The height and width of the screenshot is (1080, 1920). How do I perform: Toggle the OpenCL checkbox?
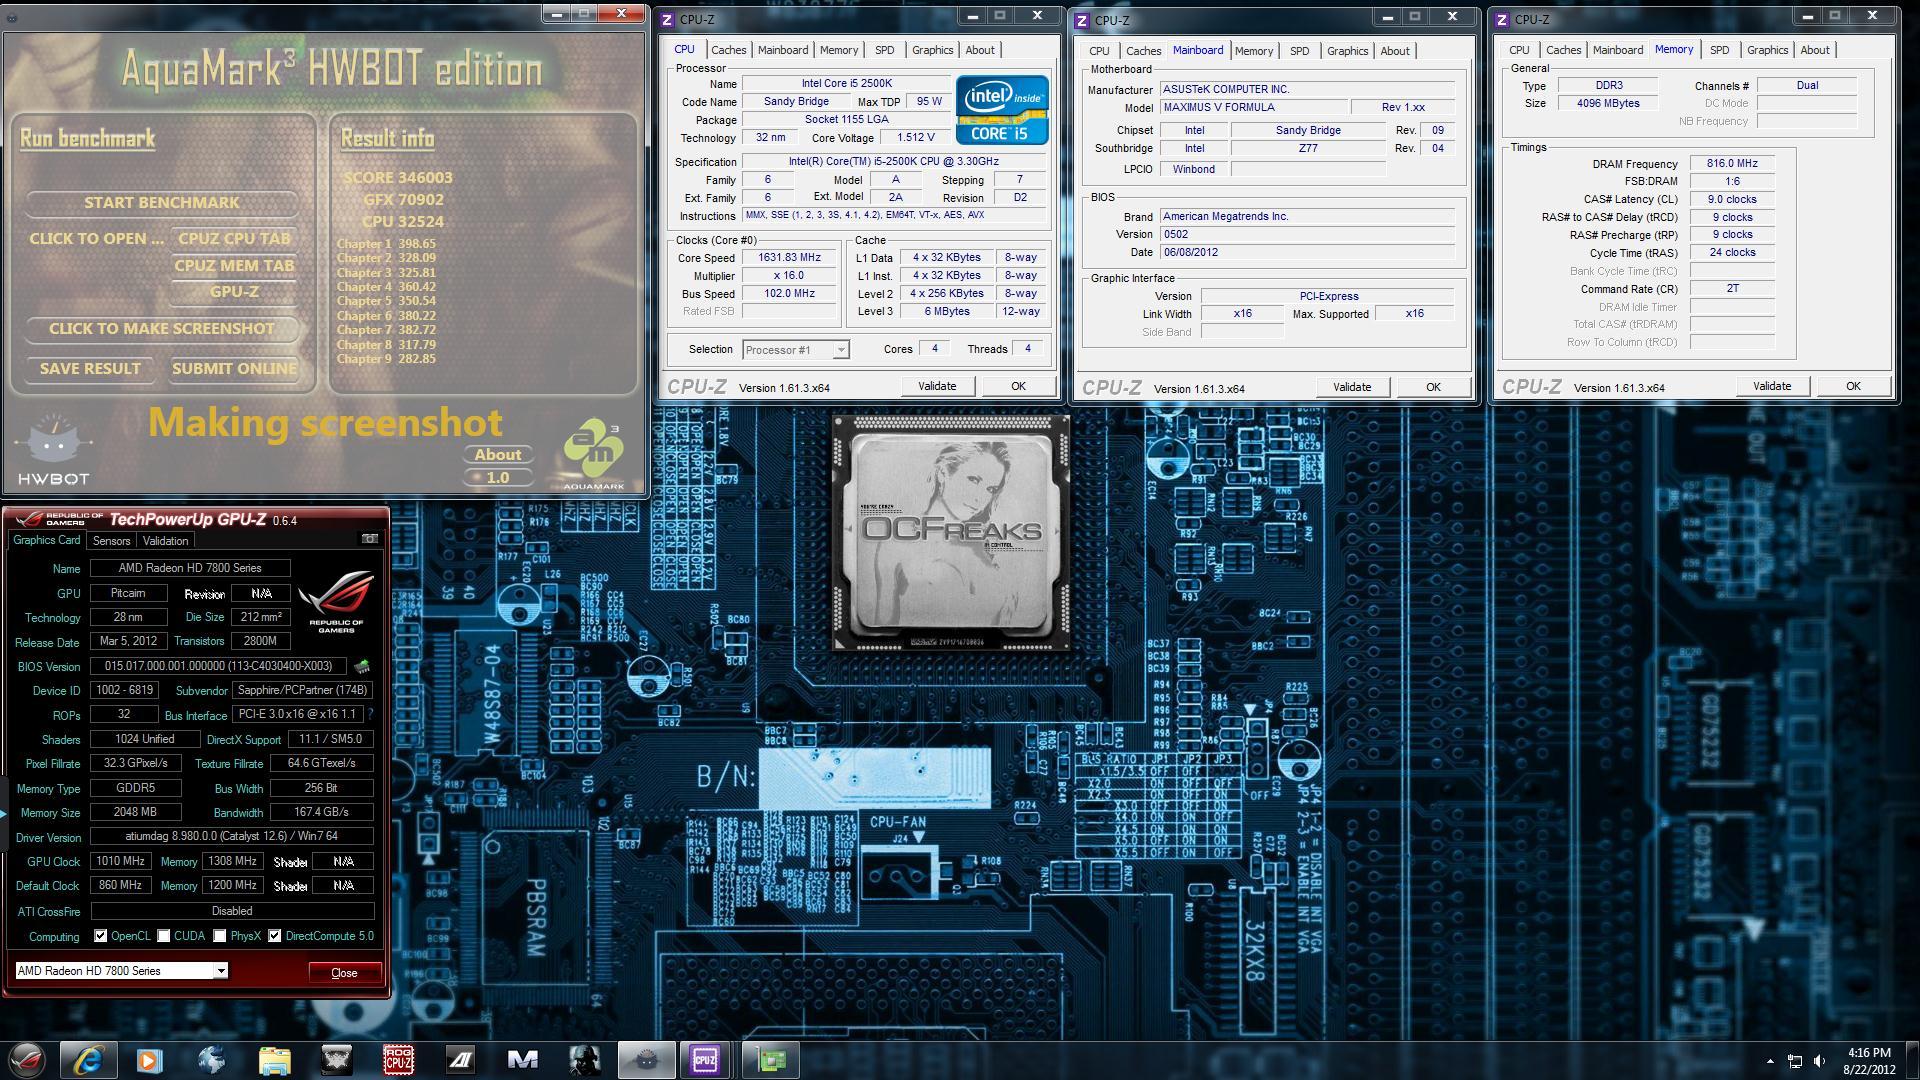pyautogui.click(x=100, y=936)
